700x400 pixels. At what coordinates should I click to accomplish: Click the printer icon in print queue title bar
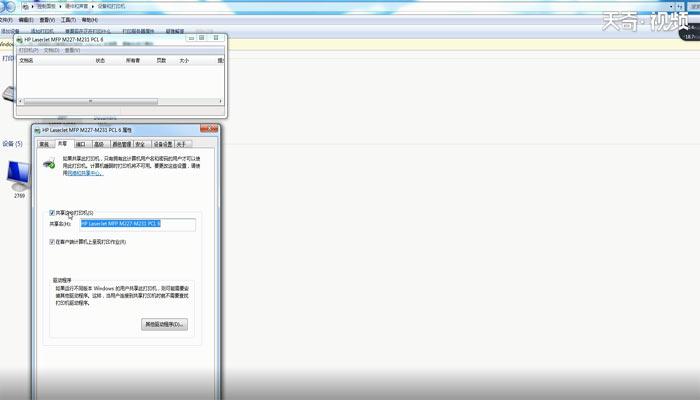click(20, 40)
